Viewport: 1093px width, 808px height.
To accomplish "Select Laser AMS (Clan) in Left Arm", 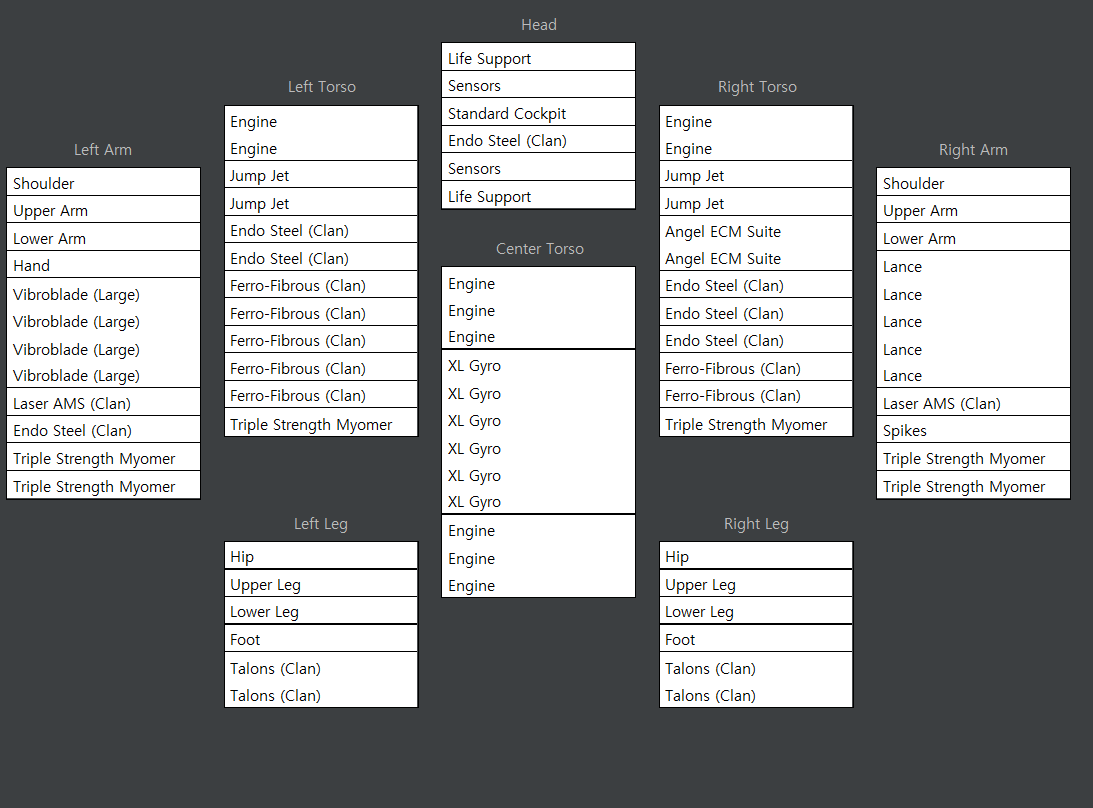I will point(103,403).
